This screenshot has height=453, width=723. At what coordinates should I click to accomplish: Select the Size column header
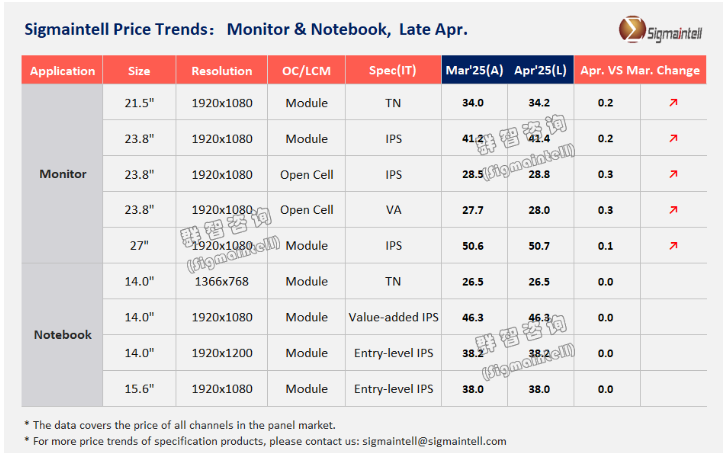[x=139, y=71]
